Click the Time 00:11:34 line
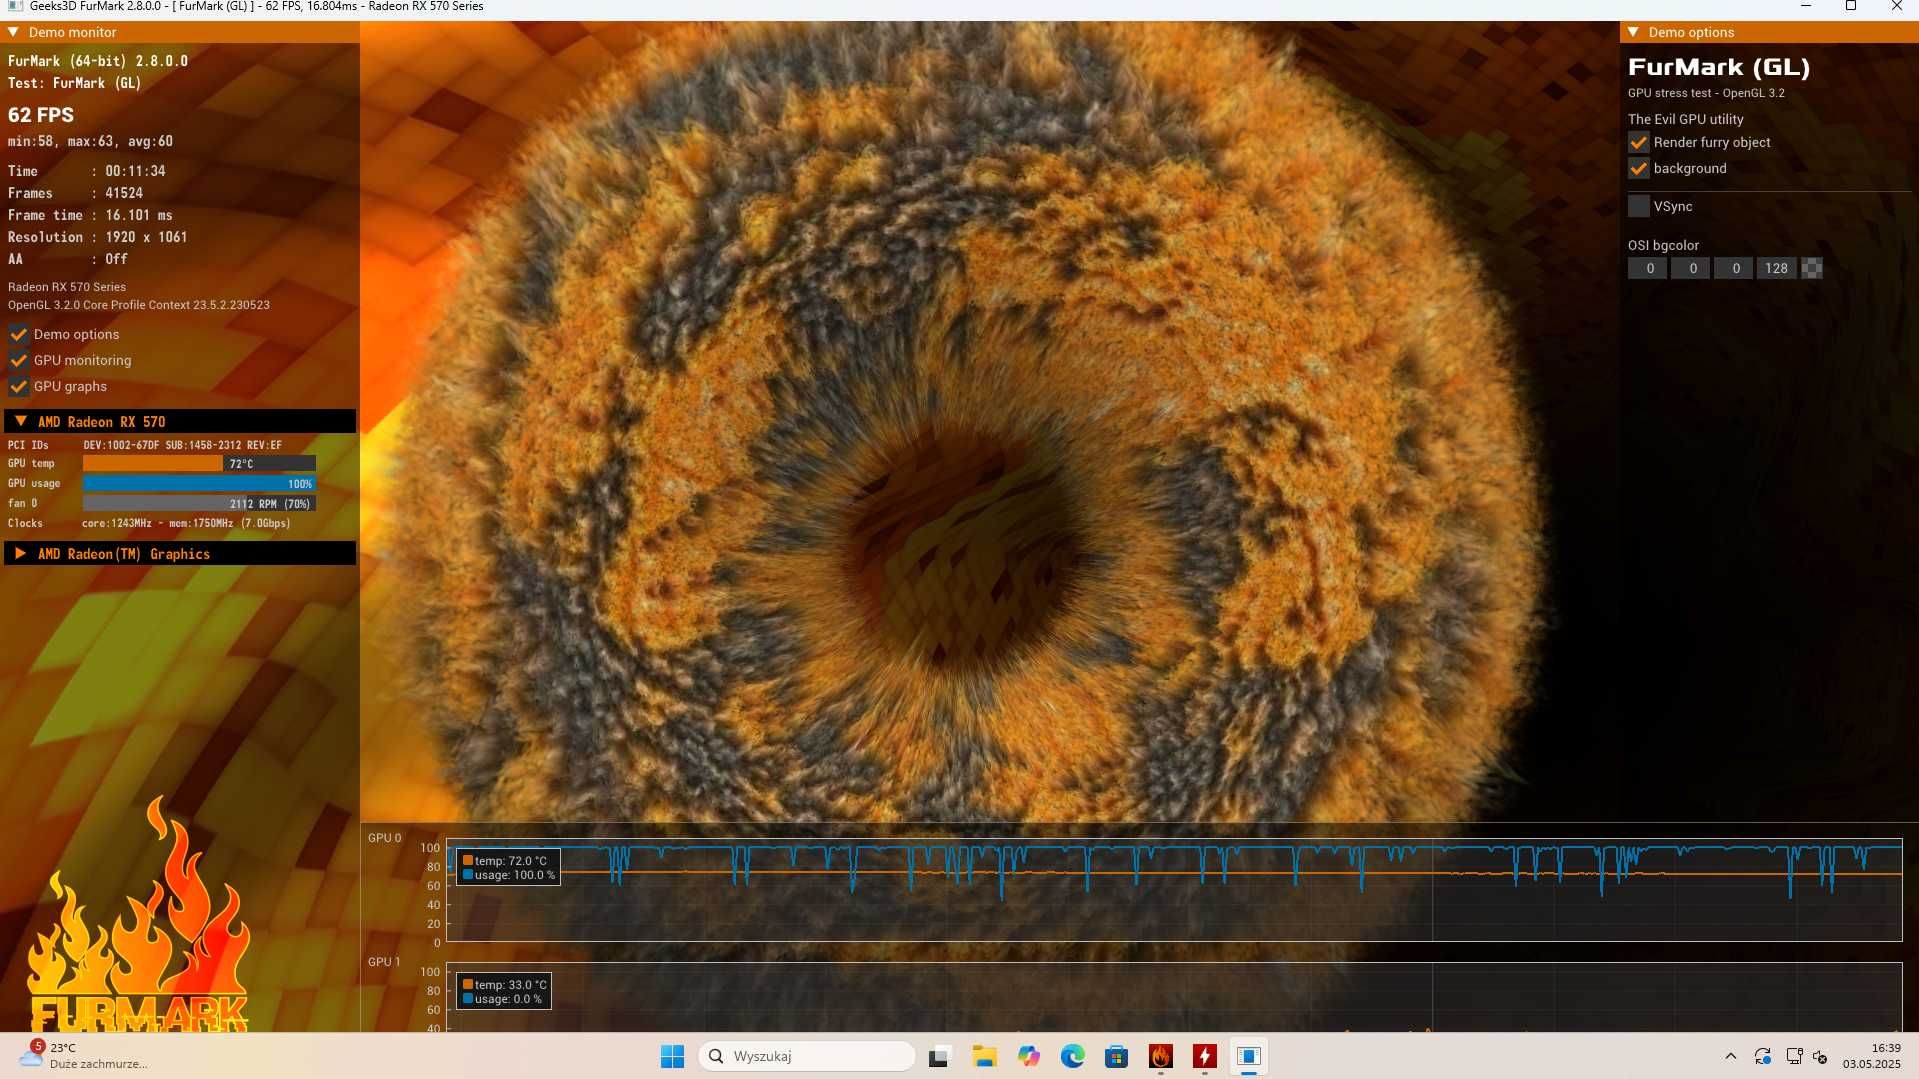Viewport: 1919px width, 1079px height. tap(87, 171)
